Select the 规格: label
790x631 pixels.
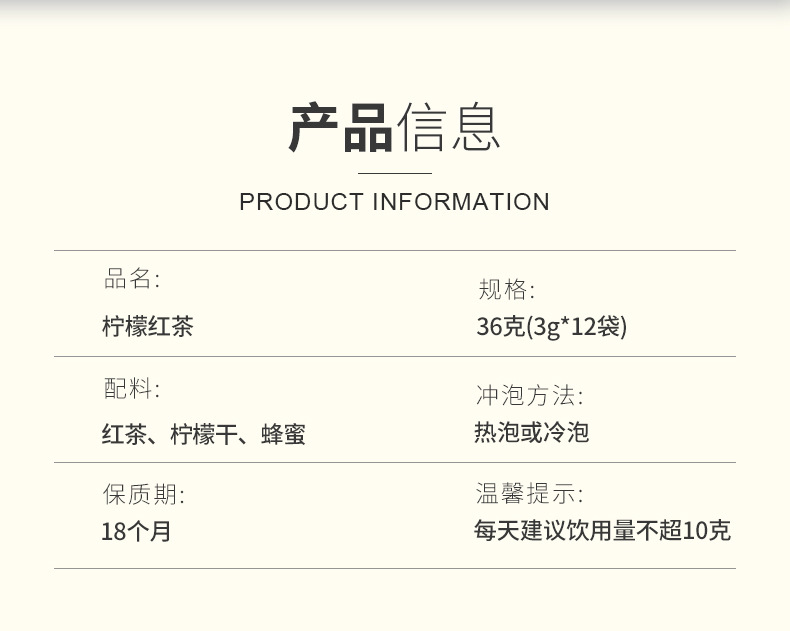(506, 290)
